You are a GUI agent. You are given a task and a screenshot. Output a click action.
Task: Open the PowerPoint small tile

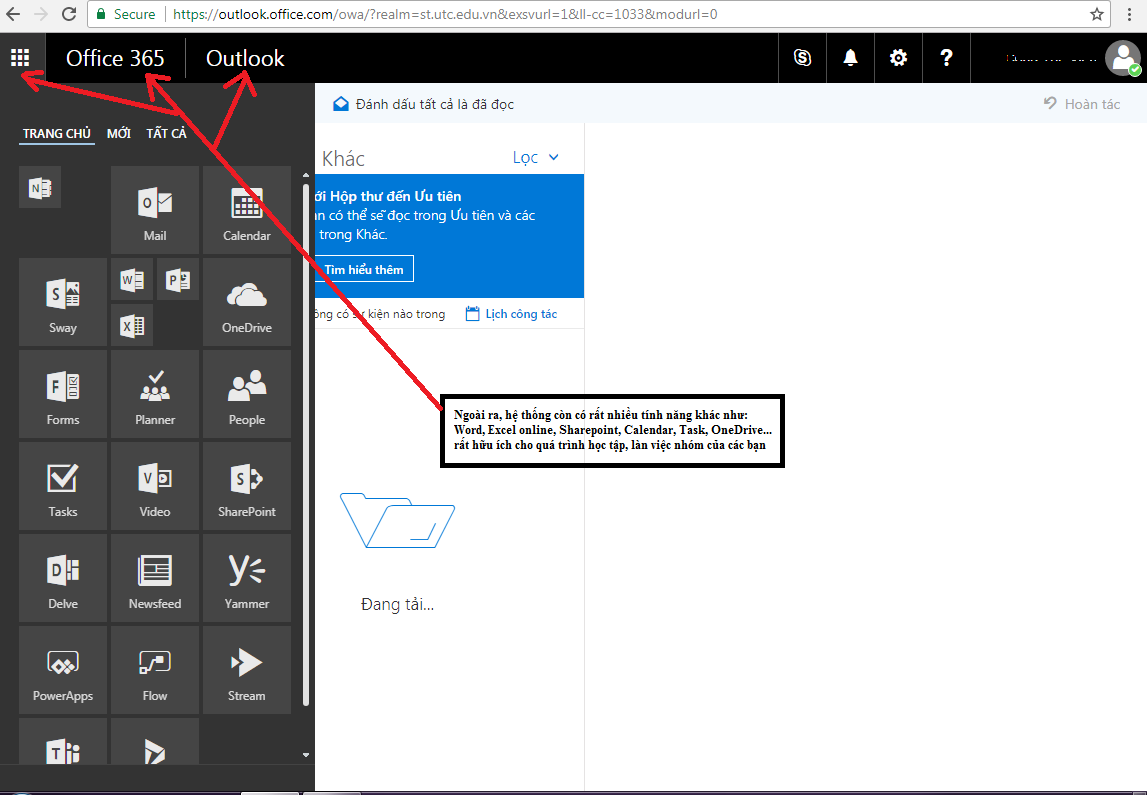pos(178,279)
